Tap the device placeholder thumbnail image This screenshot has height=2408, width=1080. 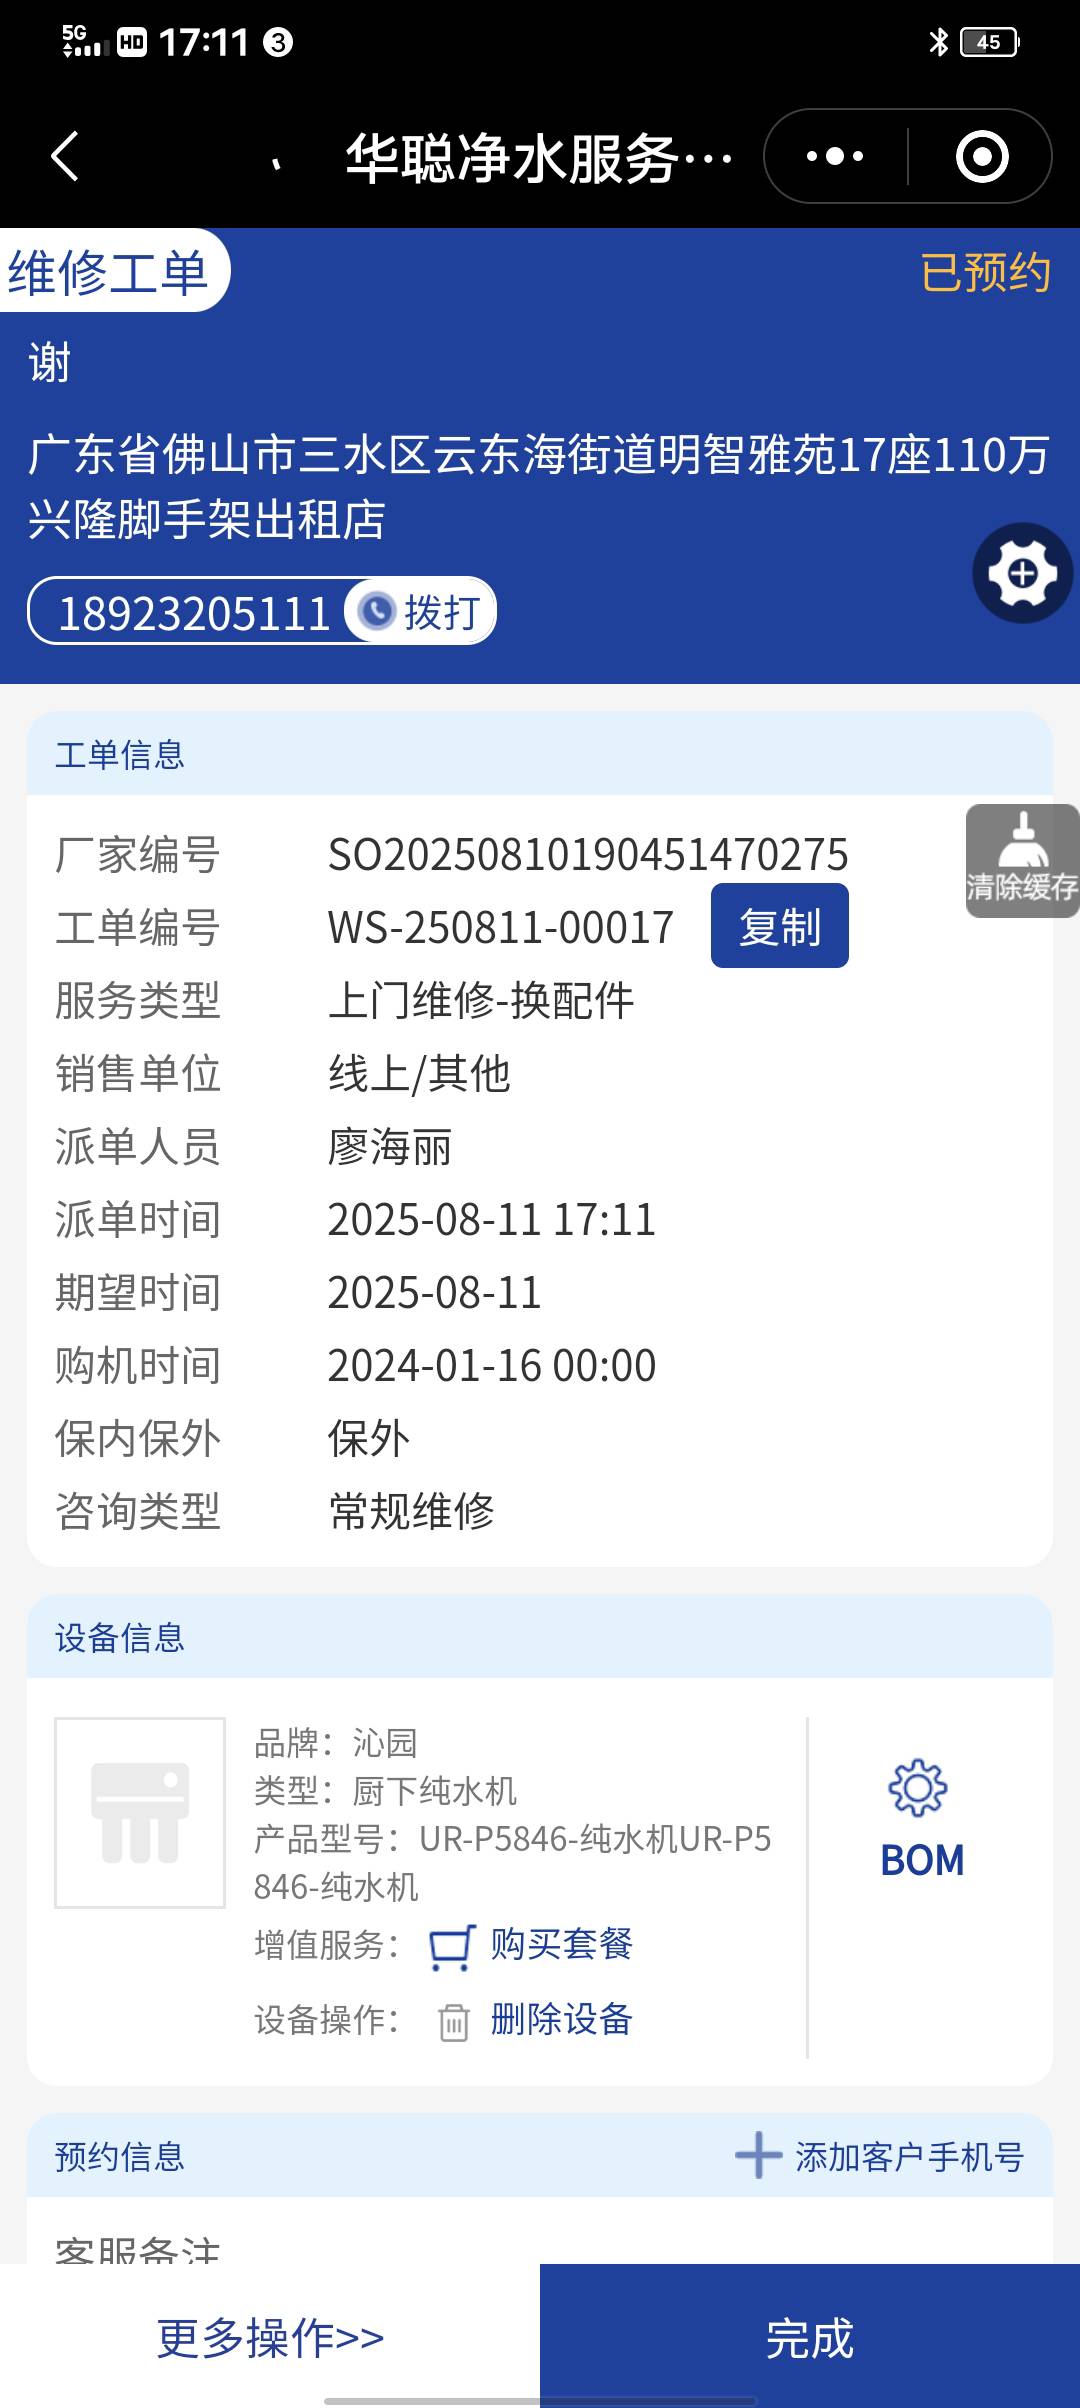point(140,1813)
